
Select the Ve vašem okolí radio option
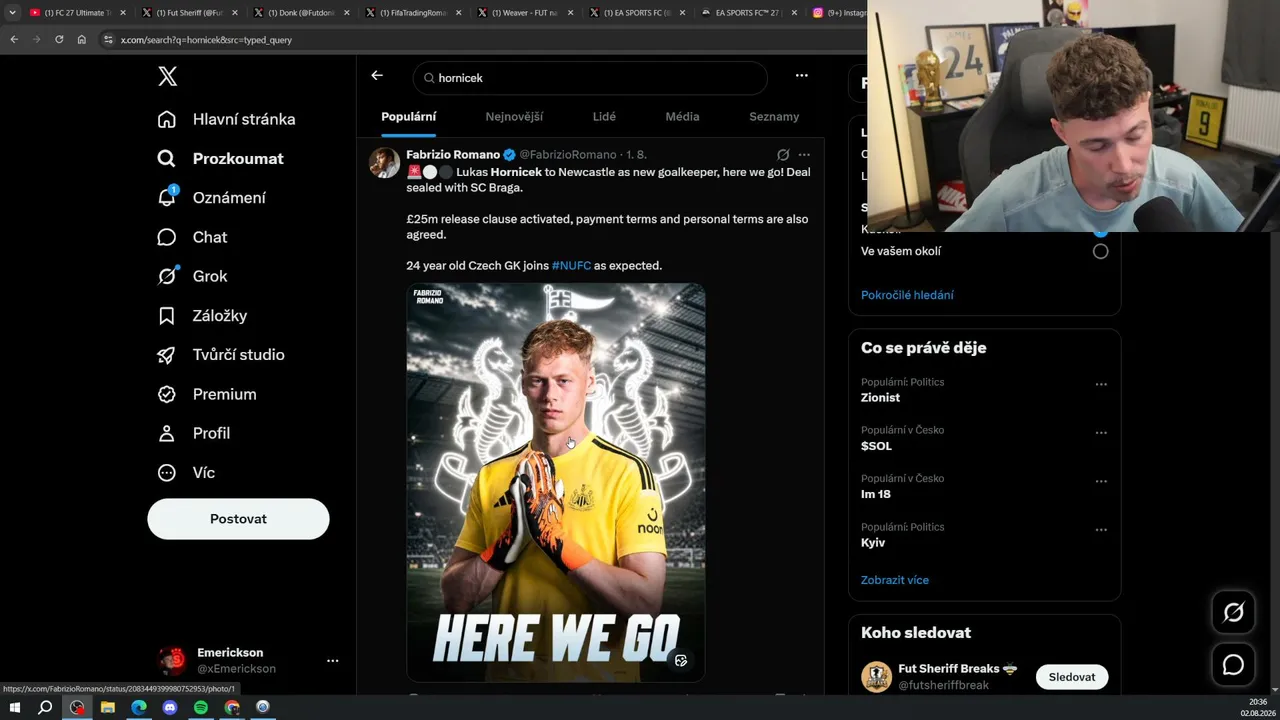(1100, 252)
